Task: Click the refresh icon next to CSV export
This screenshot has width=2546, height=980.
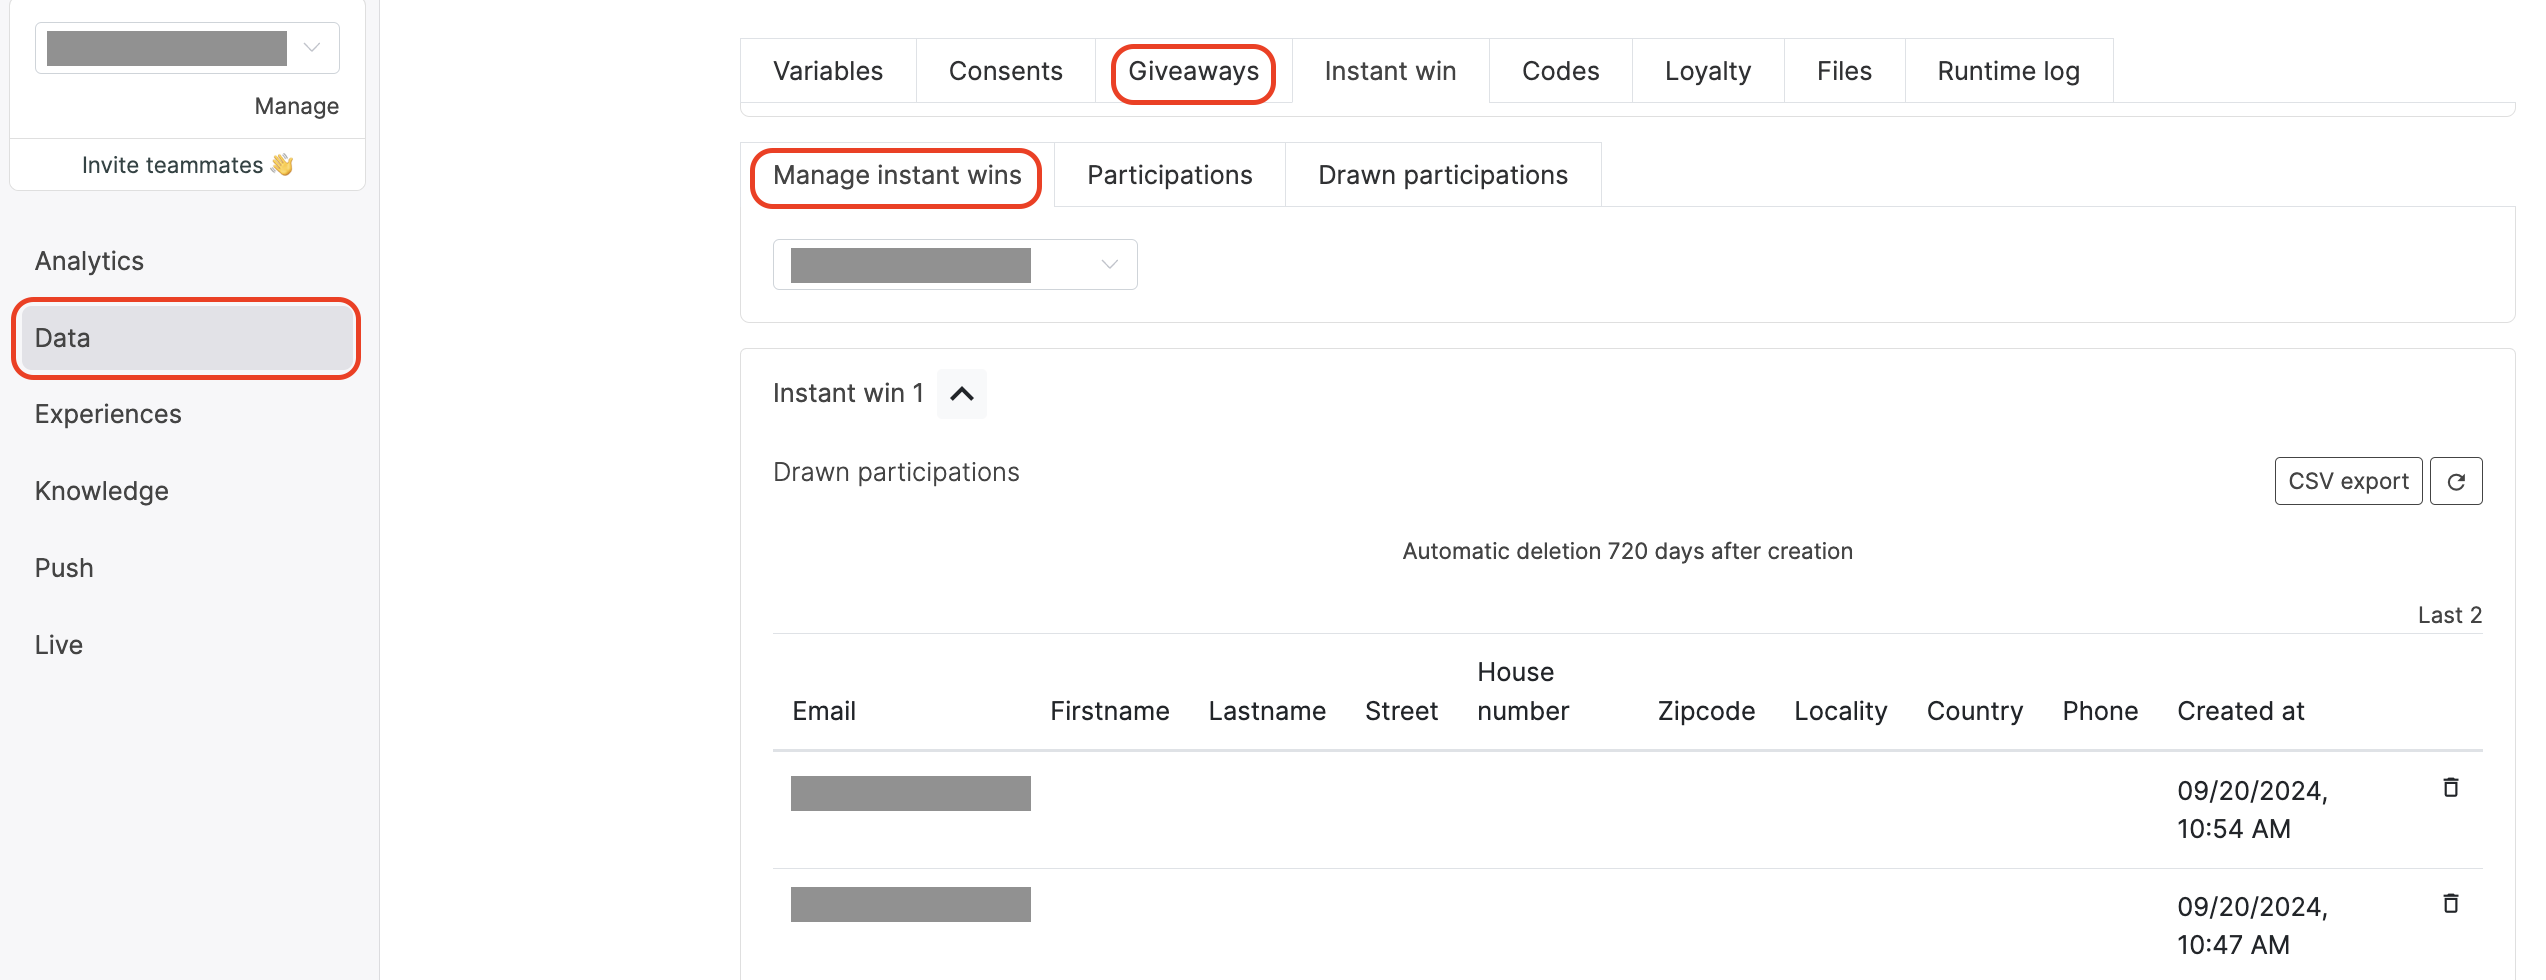Action: [2455, 482]
